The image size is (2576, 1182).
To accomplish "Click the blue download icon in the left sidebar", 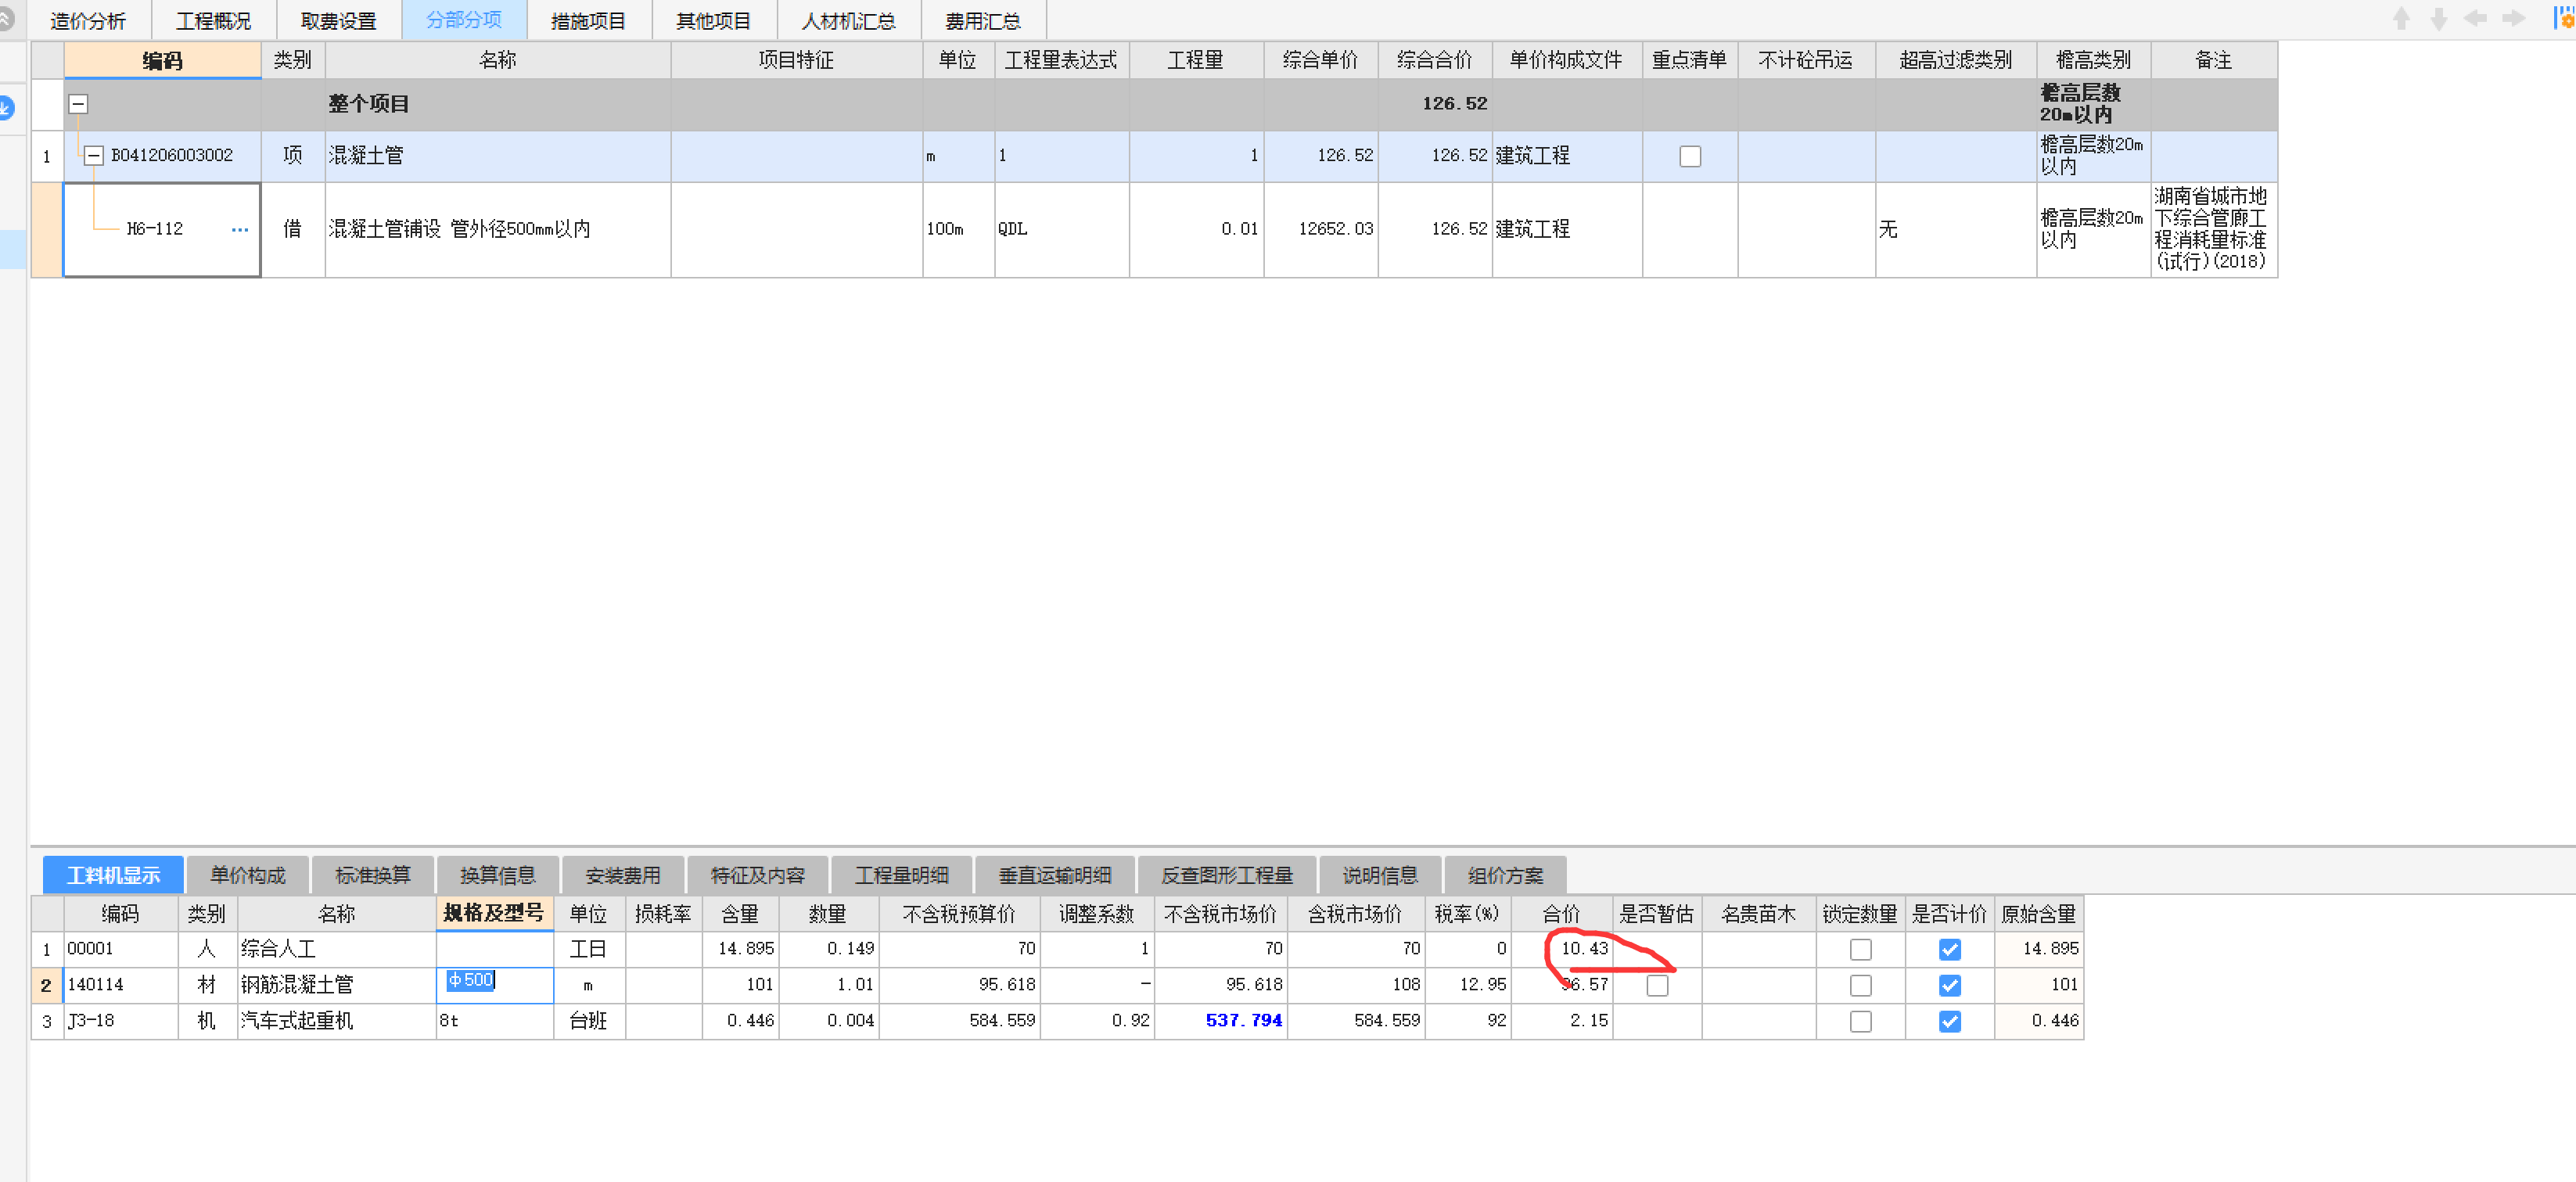I will [x=6, y=107].
